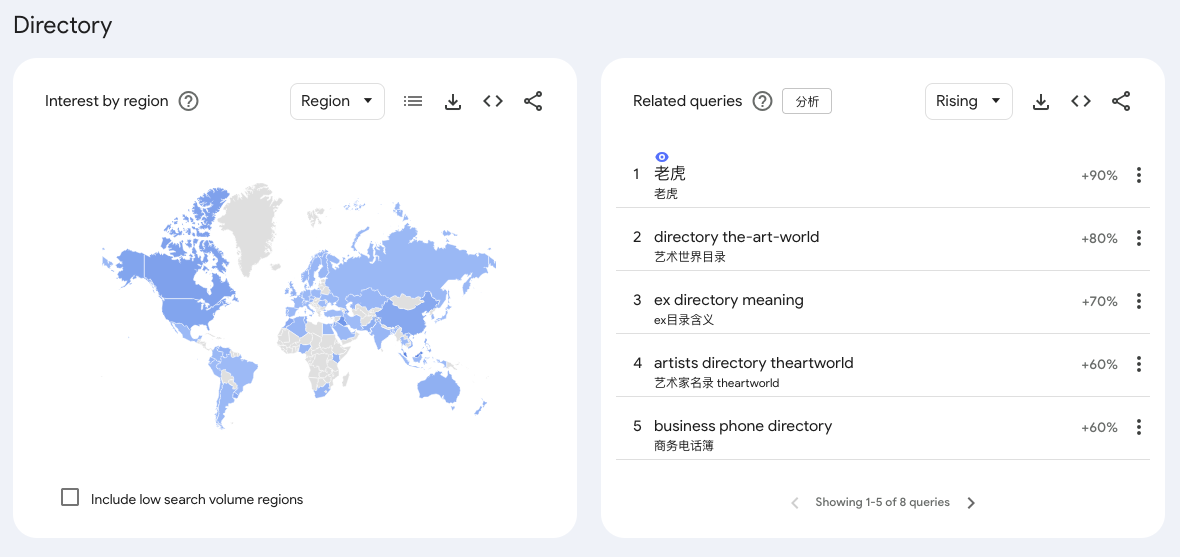Image resolution: width=1180 pixels, height=557 pixels.
Task: Download Related queries data
Action: pyautogui.click(x=1041, y=102)
